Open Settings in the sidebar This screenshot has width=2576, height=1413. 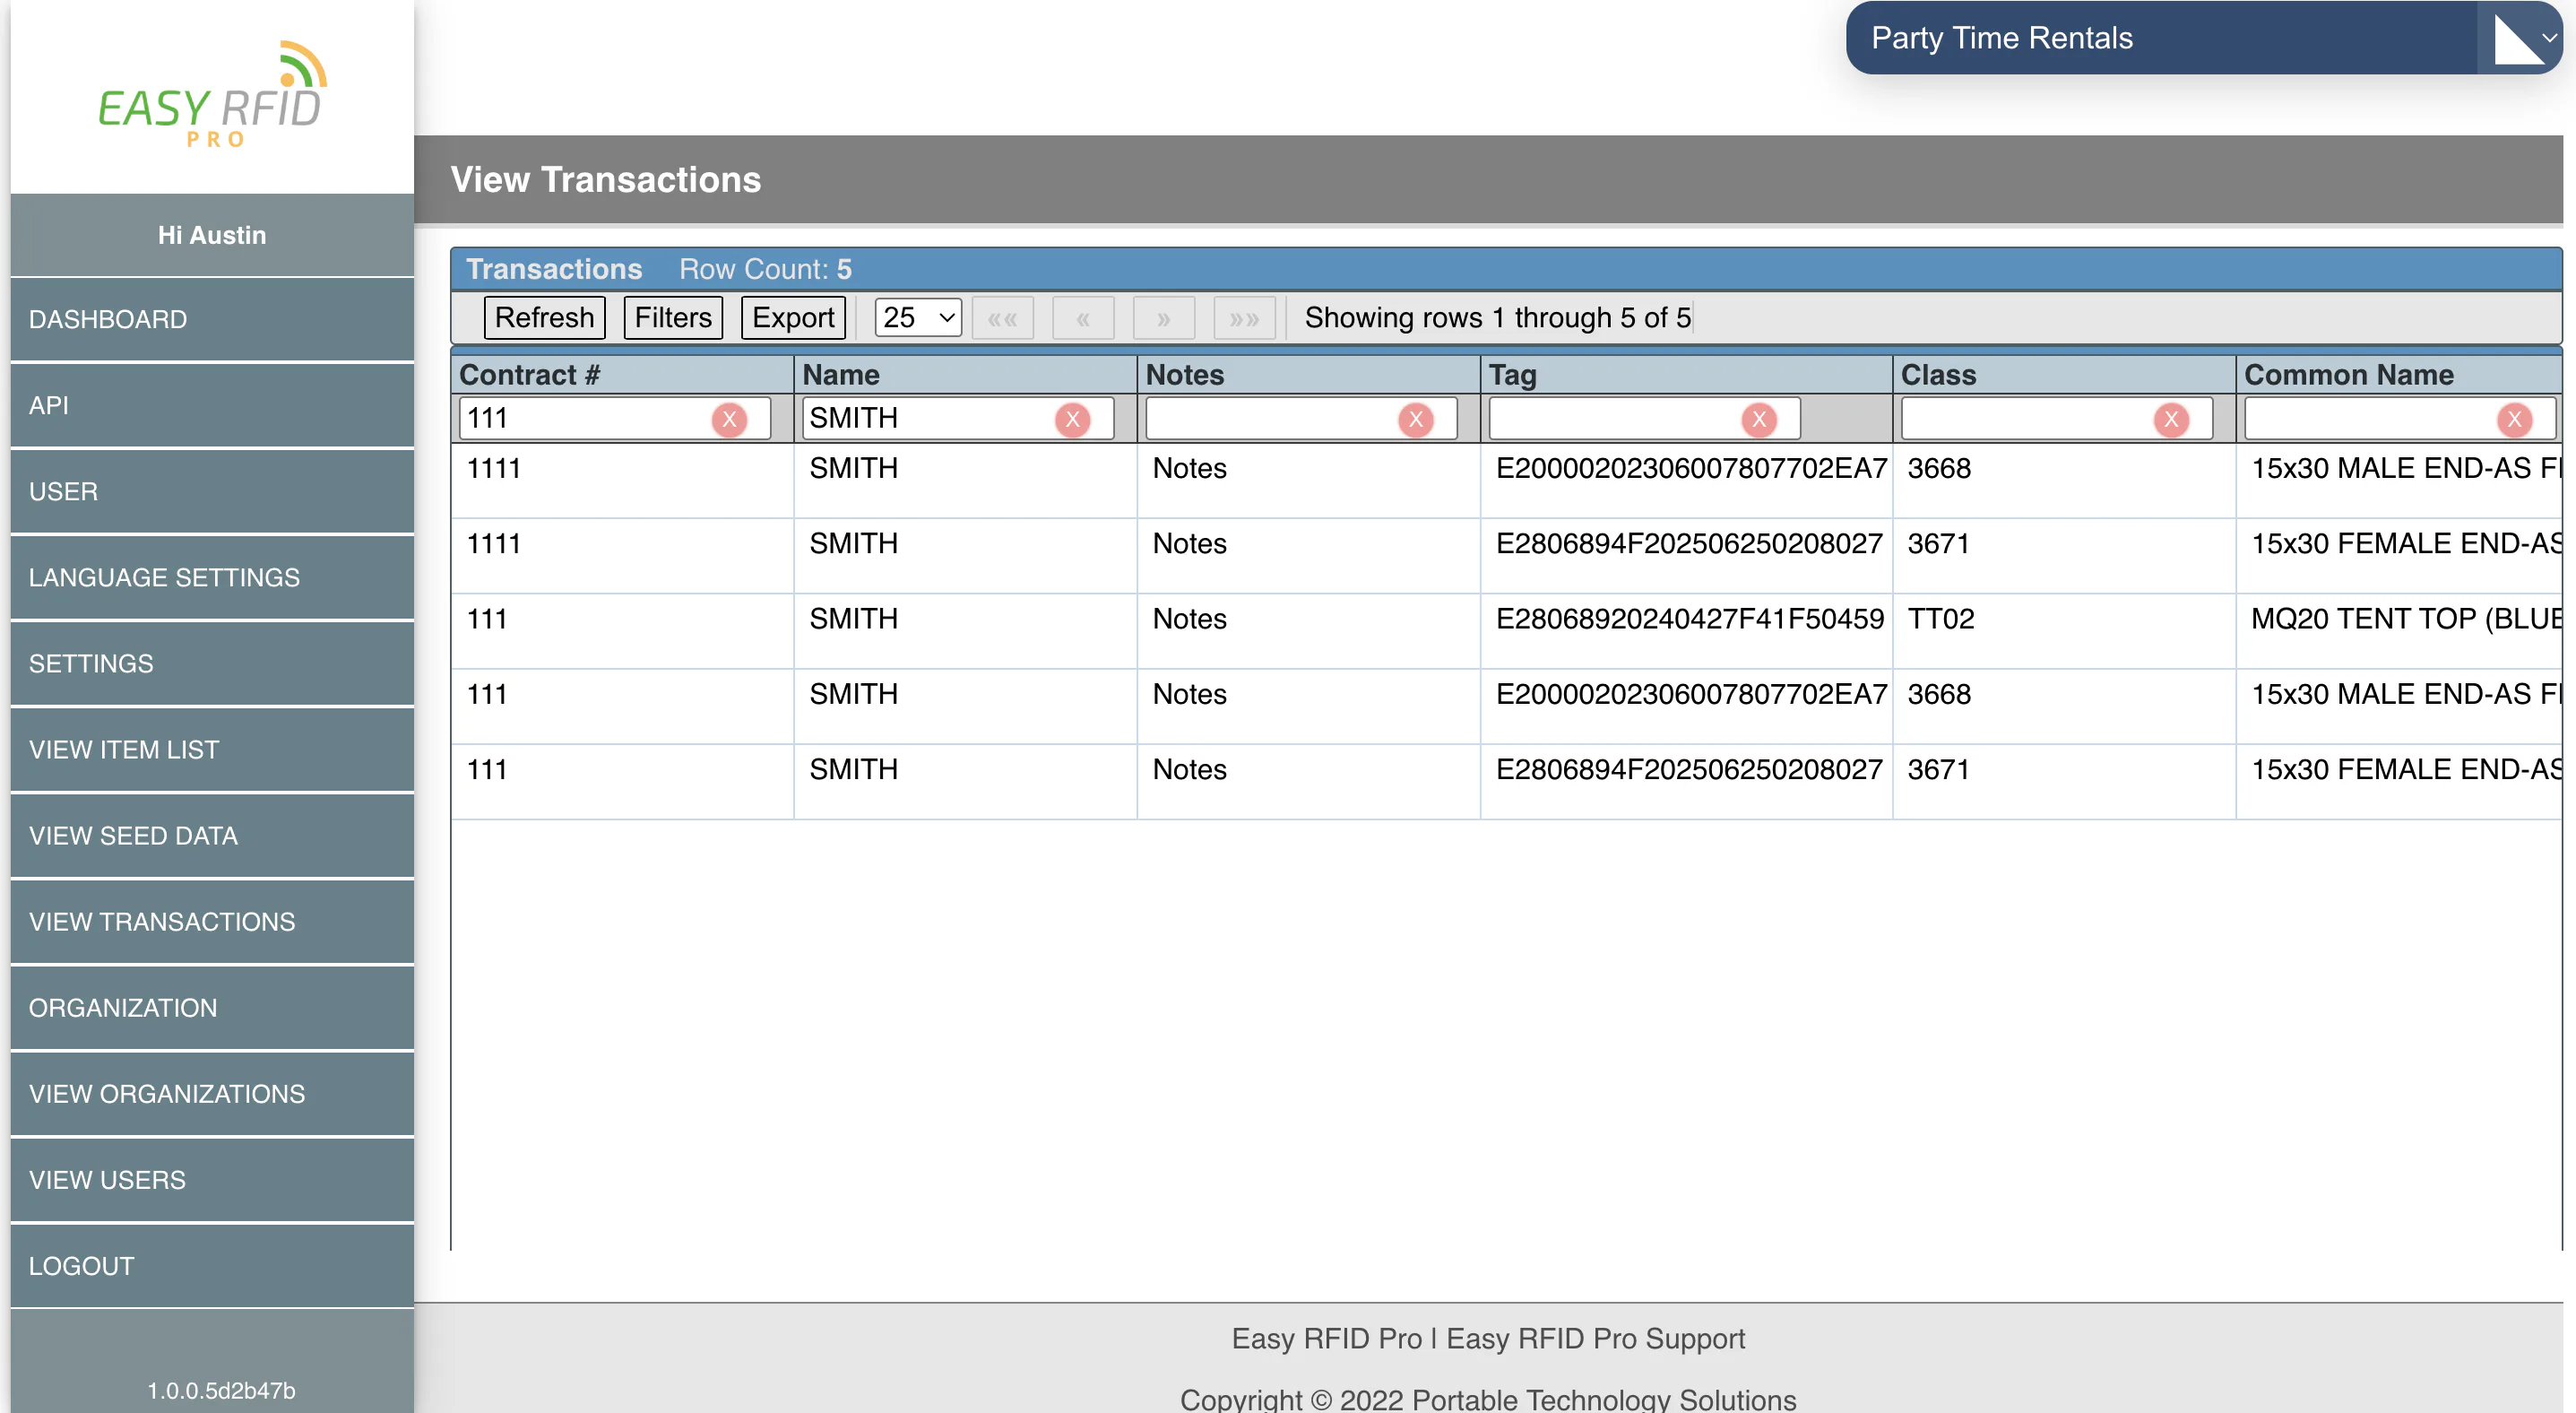point(212,663)
